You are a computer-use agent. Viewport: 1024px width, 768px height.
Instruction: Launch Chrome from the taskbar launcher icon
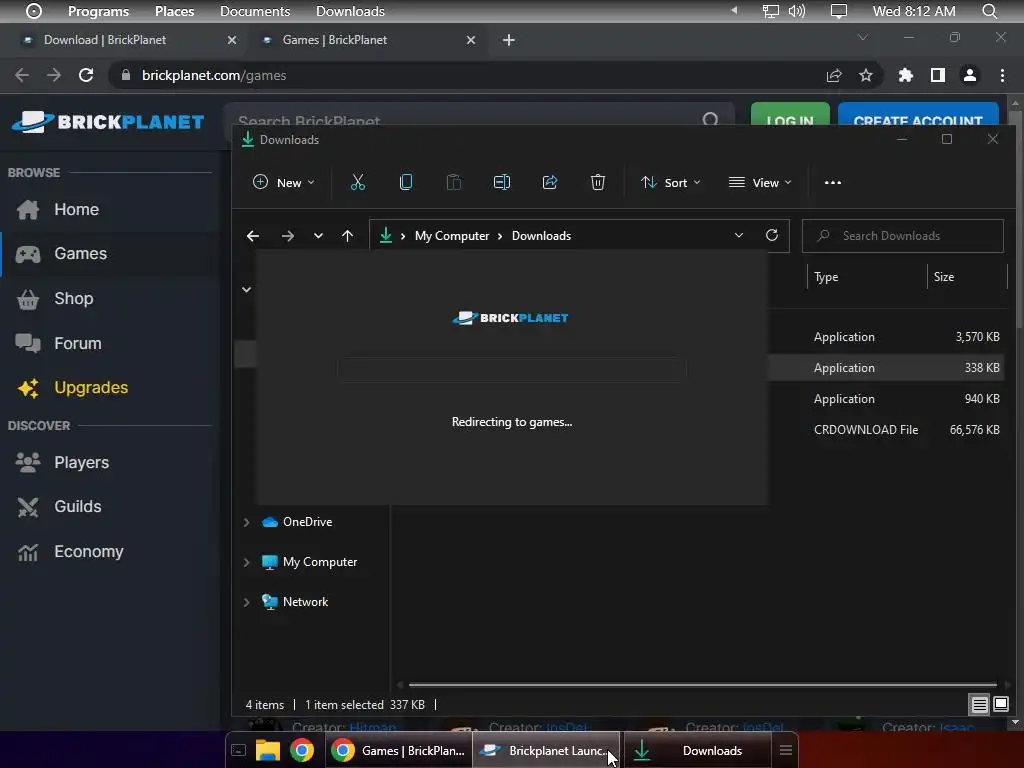[x=302, y=750]
